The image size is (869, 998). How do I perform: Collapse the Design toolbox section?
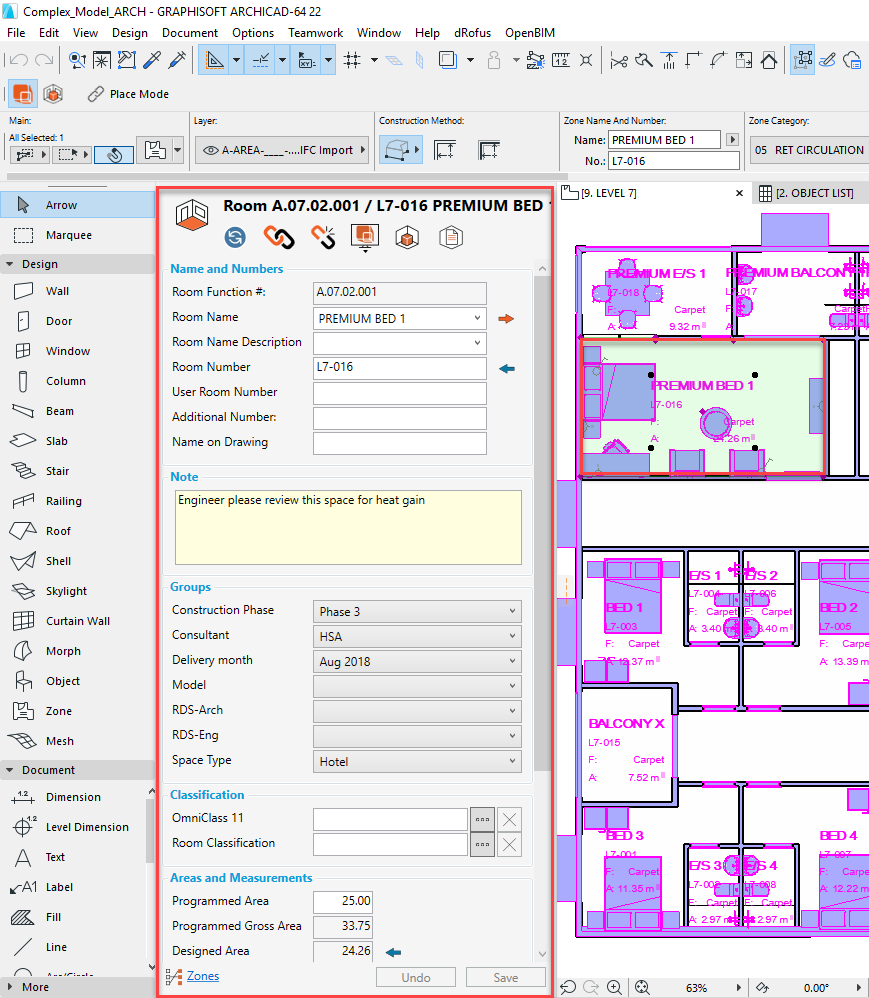pyautogui.click(x=10, y=264)
